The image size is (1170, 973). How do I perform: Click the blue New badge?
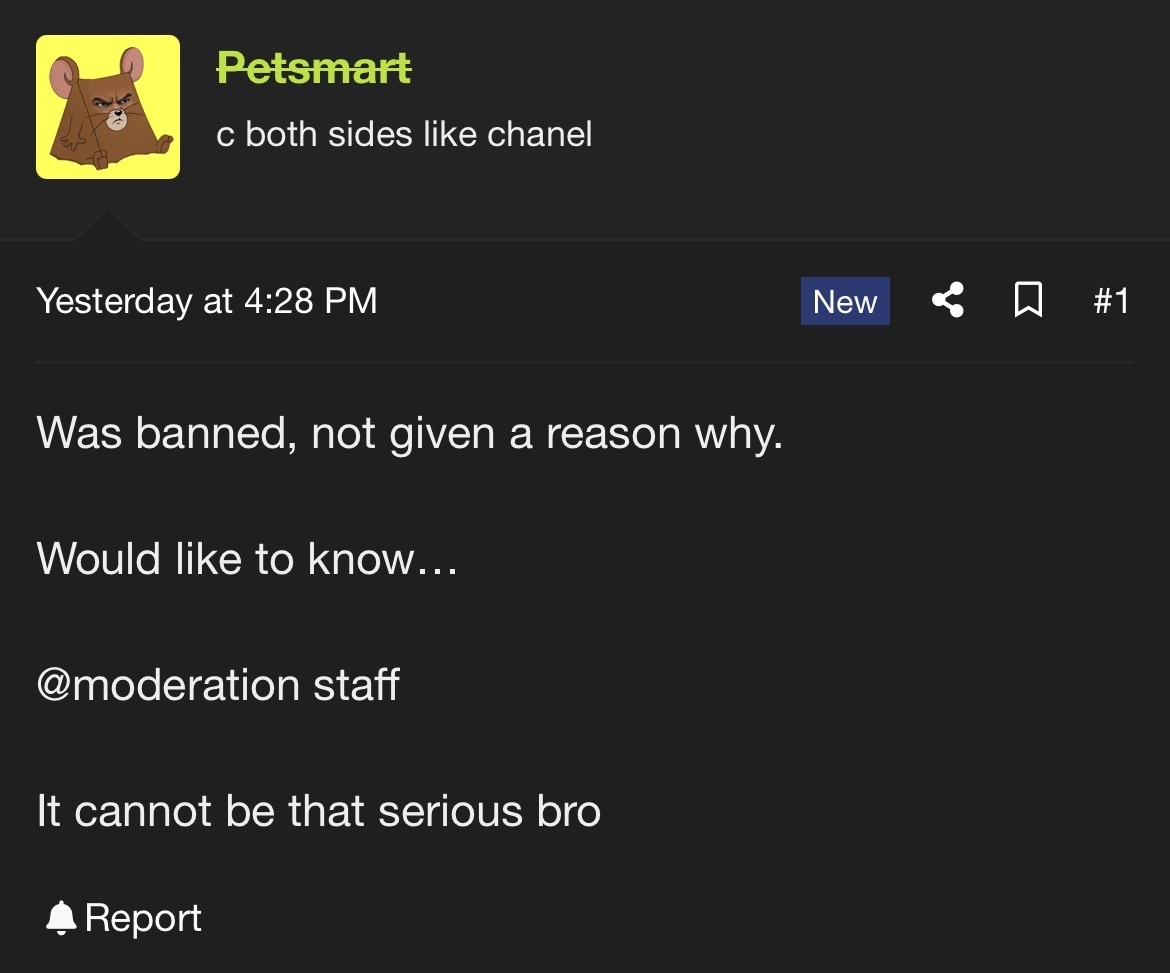click(x=845, y=301)
